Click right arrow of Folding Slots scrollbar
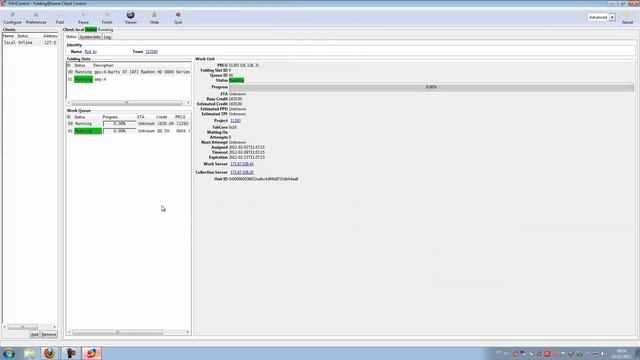 (188, 102)
